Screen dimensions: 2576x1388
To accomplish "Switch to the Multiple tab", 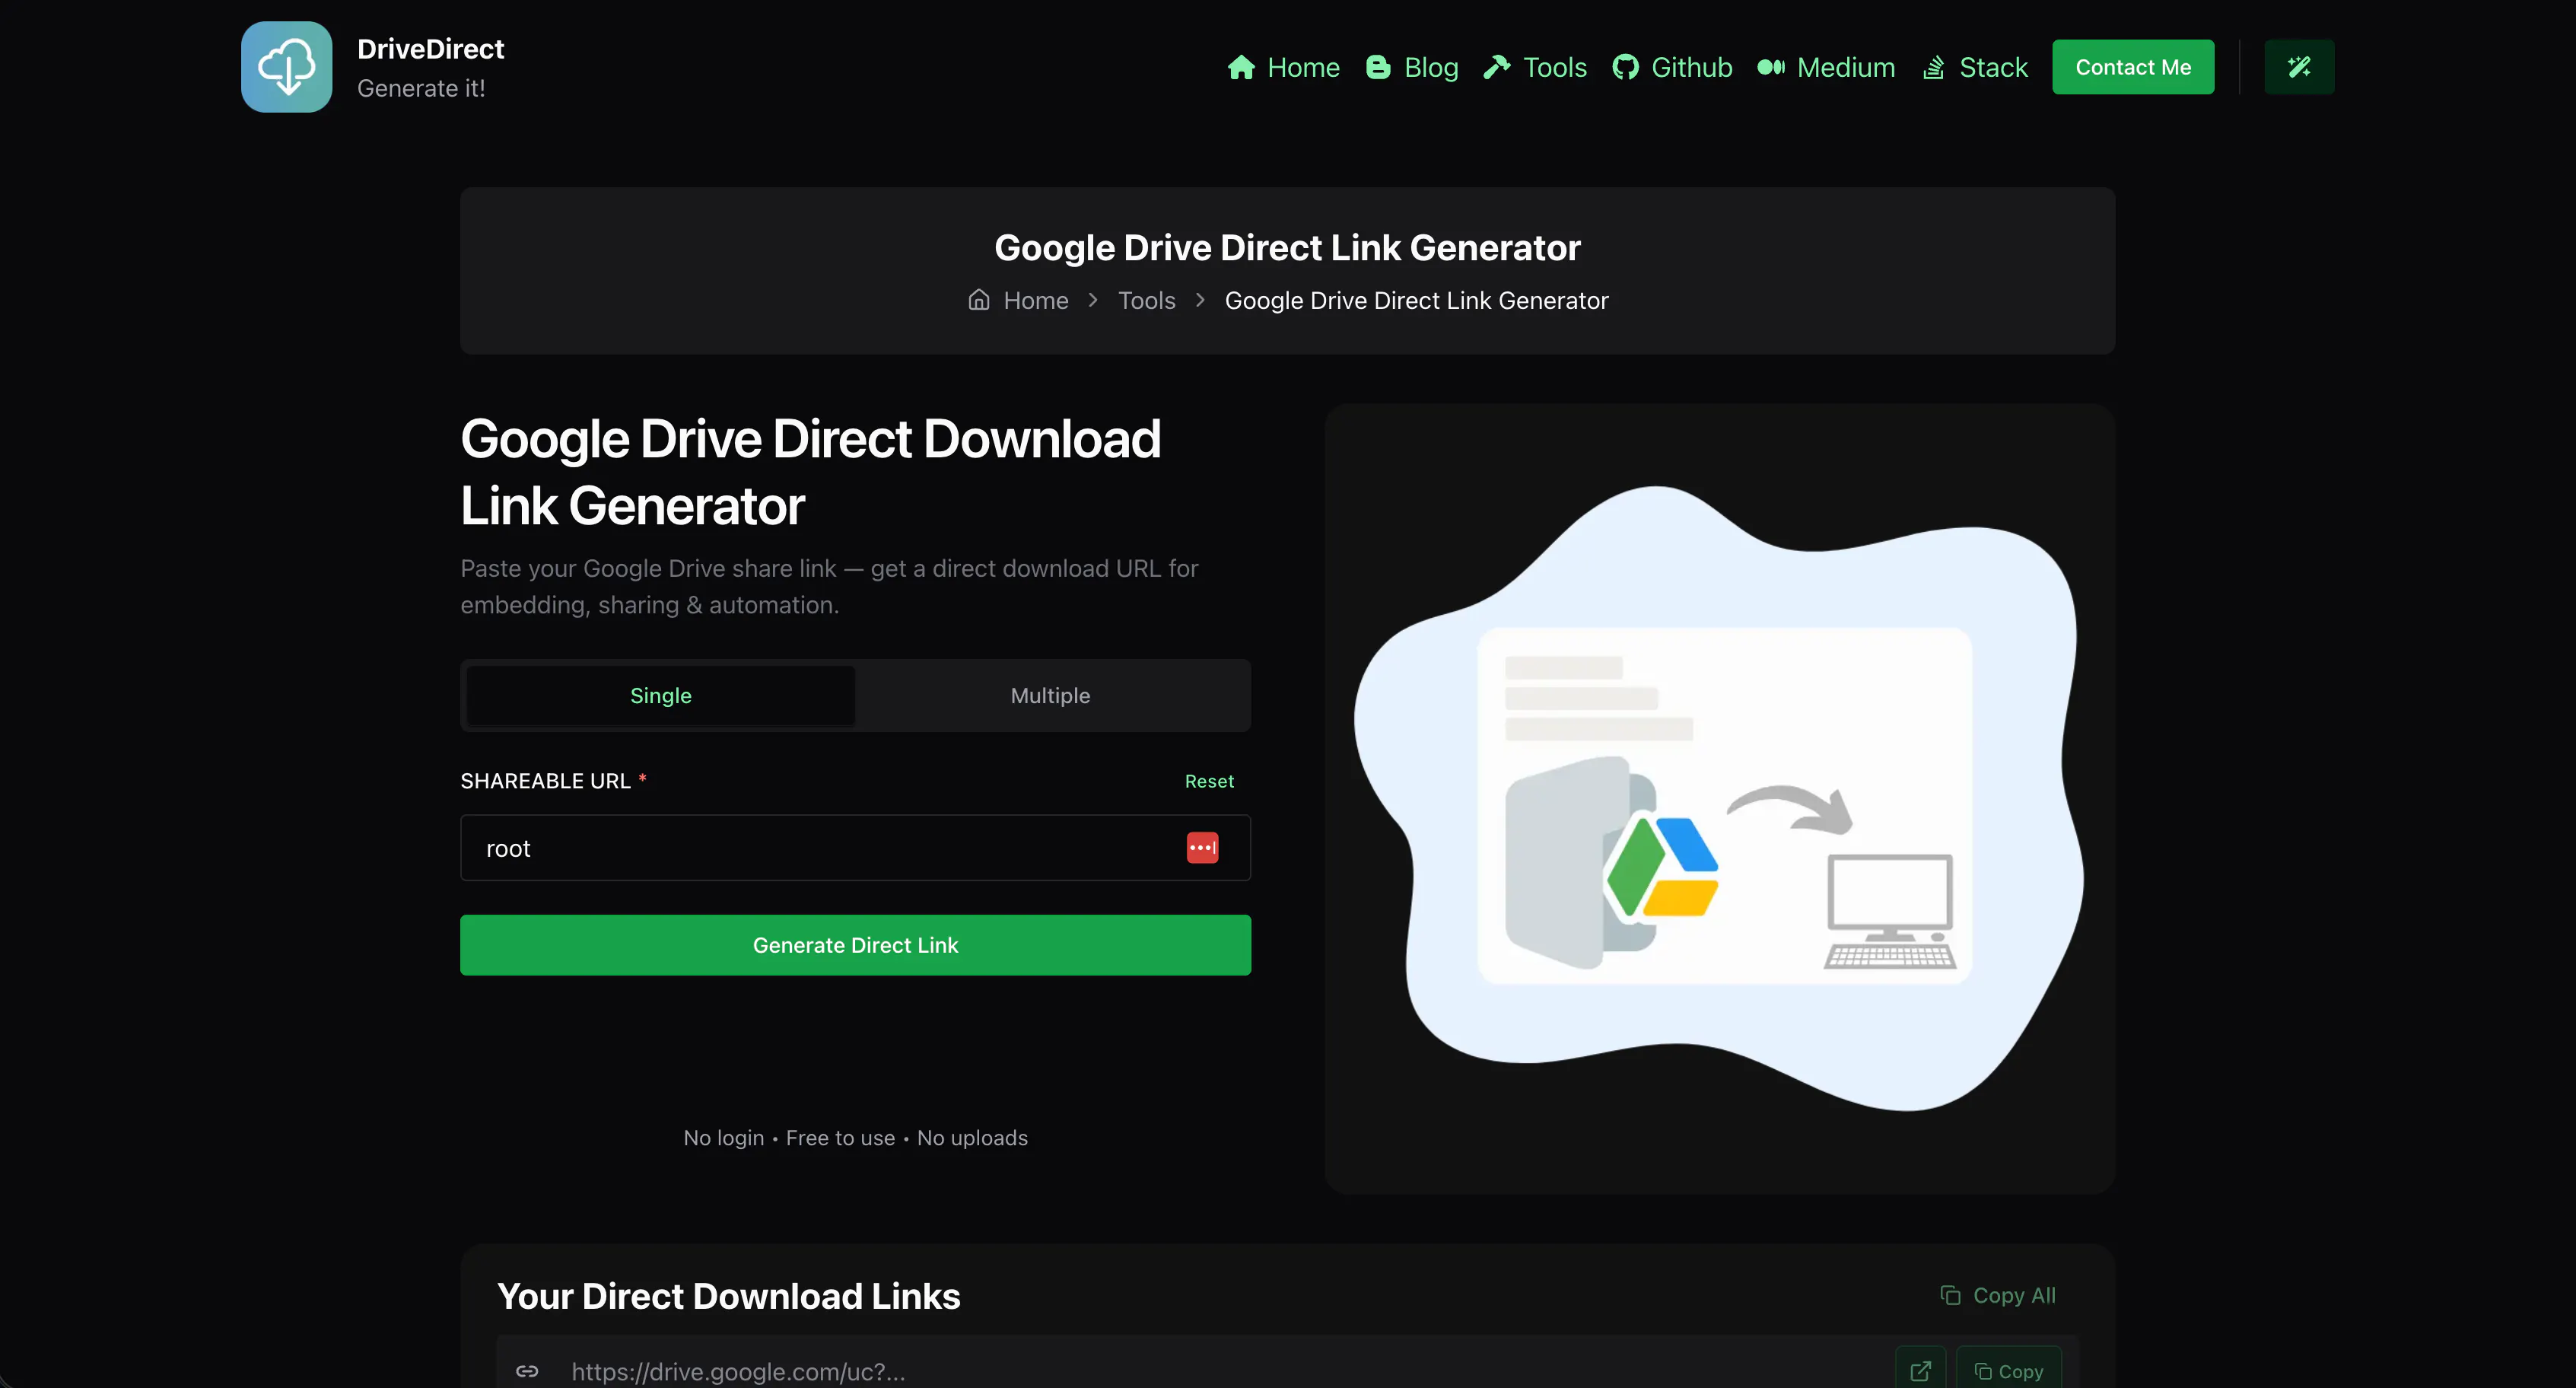I will 1050,695.
